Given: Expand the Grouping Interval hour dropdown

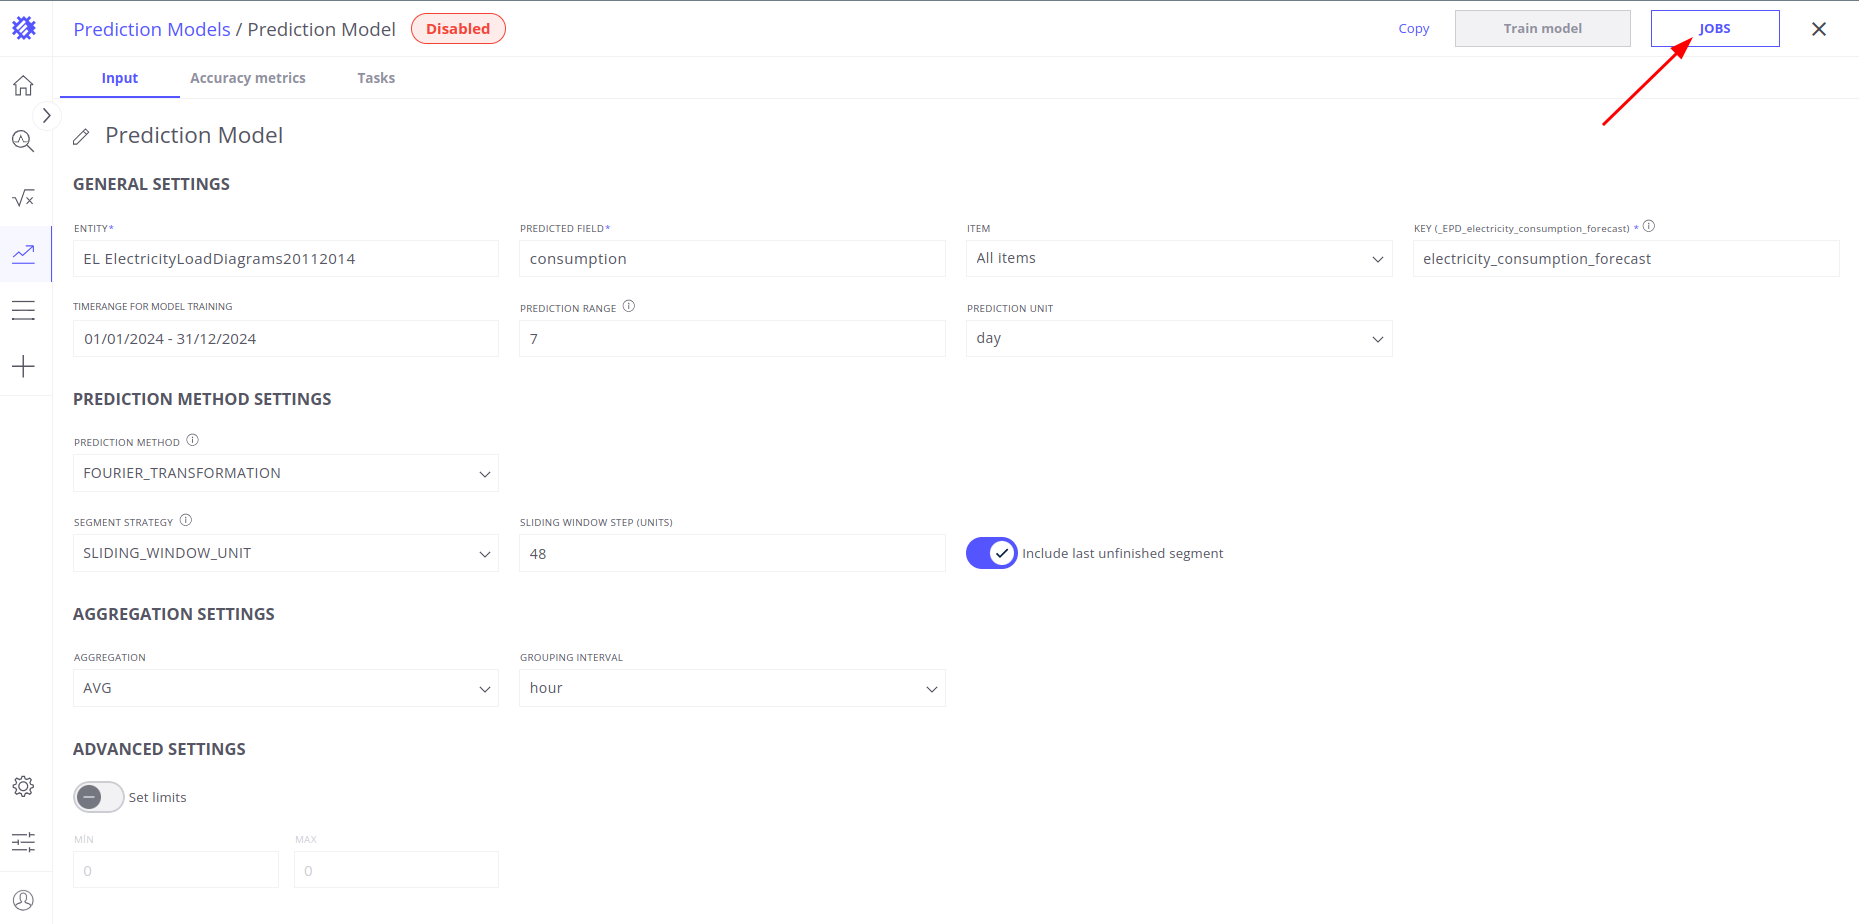Looking at the screenshot, I should coord(731,688).
